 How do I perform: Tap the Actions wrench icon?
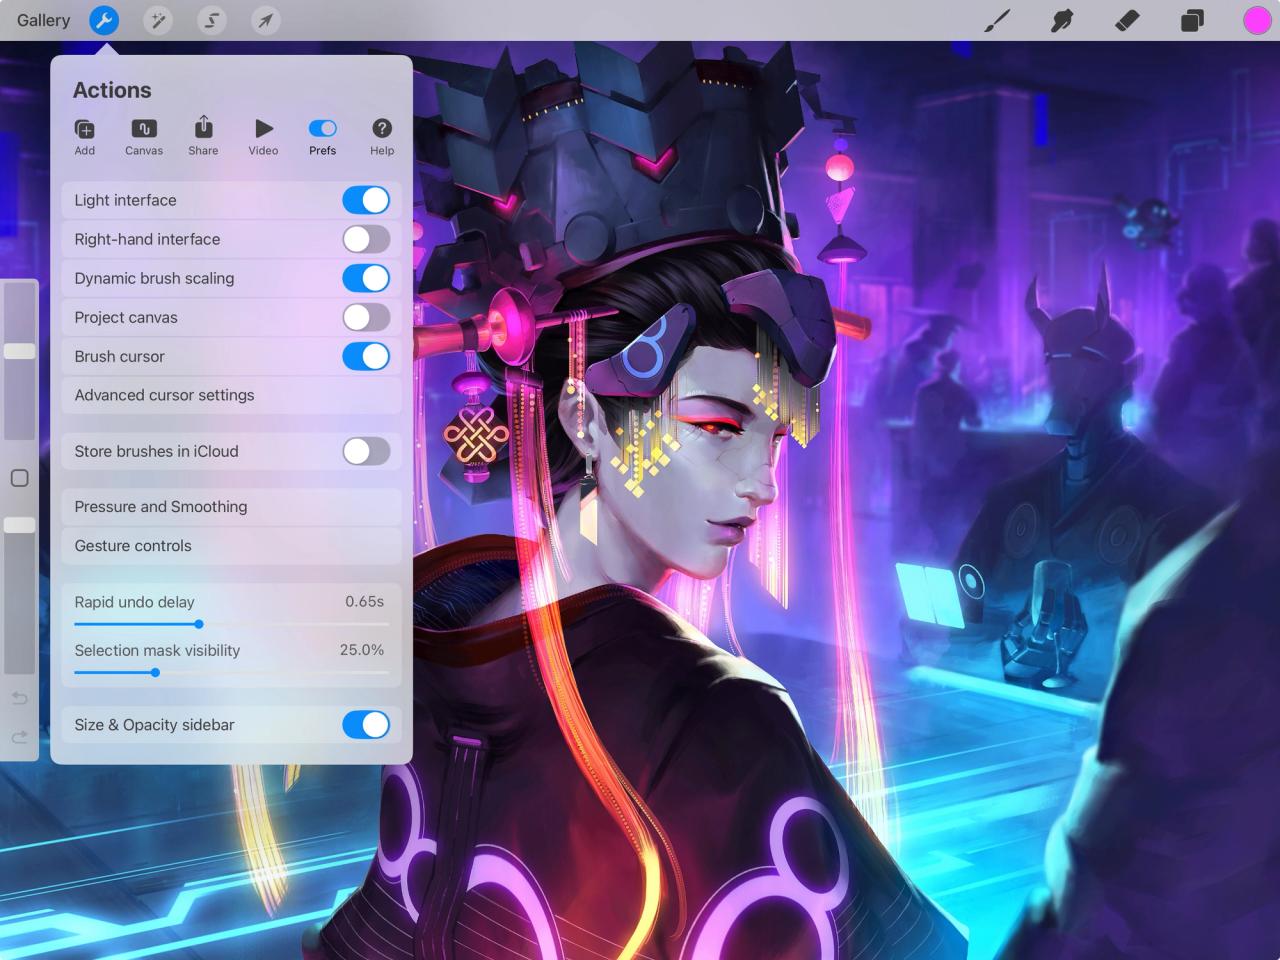tap(104, 20)
